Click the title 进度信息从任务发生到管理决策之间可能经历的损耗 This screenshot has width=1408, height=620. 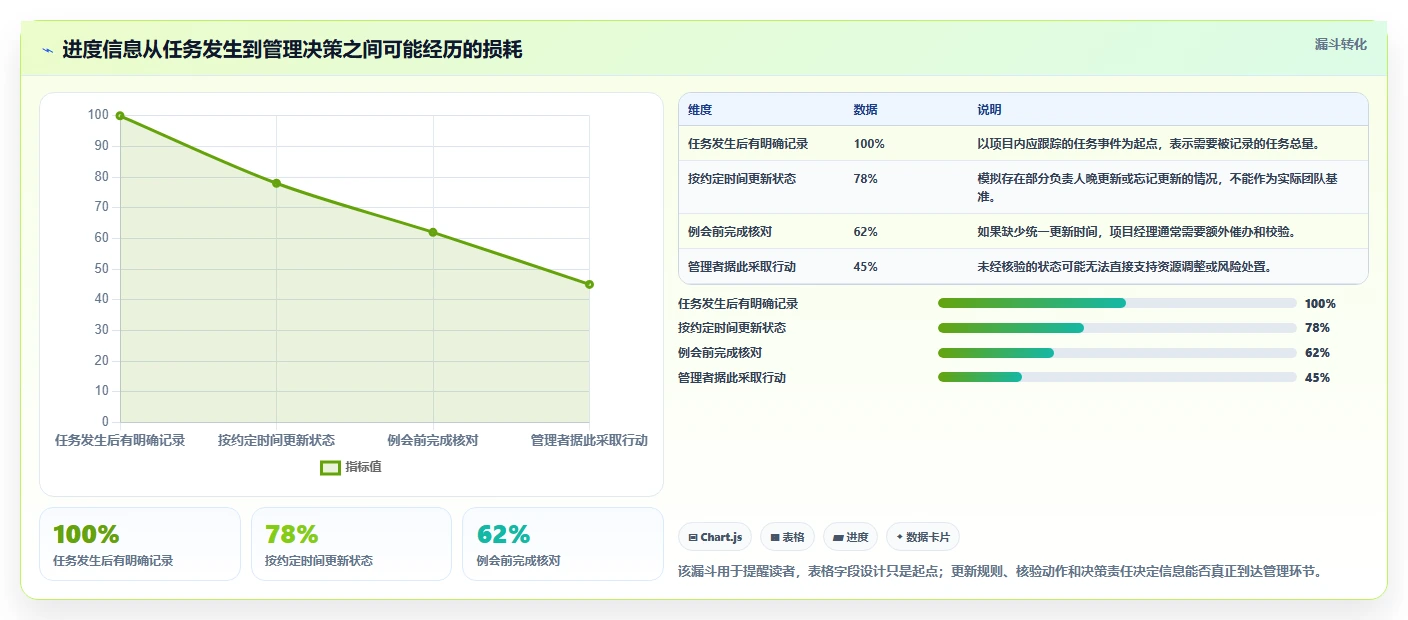[x=292, y=50]
